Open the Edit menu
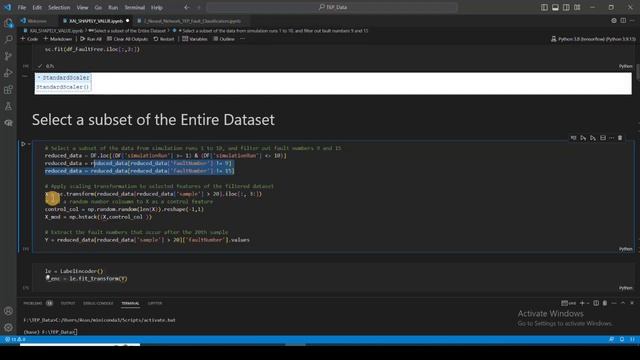 (x=37, y=7)
